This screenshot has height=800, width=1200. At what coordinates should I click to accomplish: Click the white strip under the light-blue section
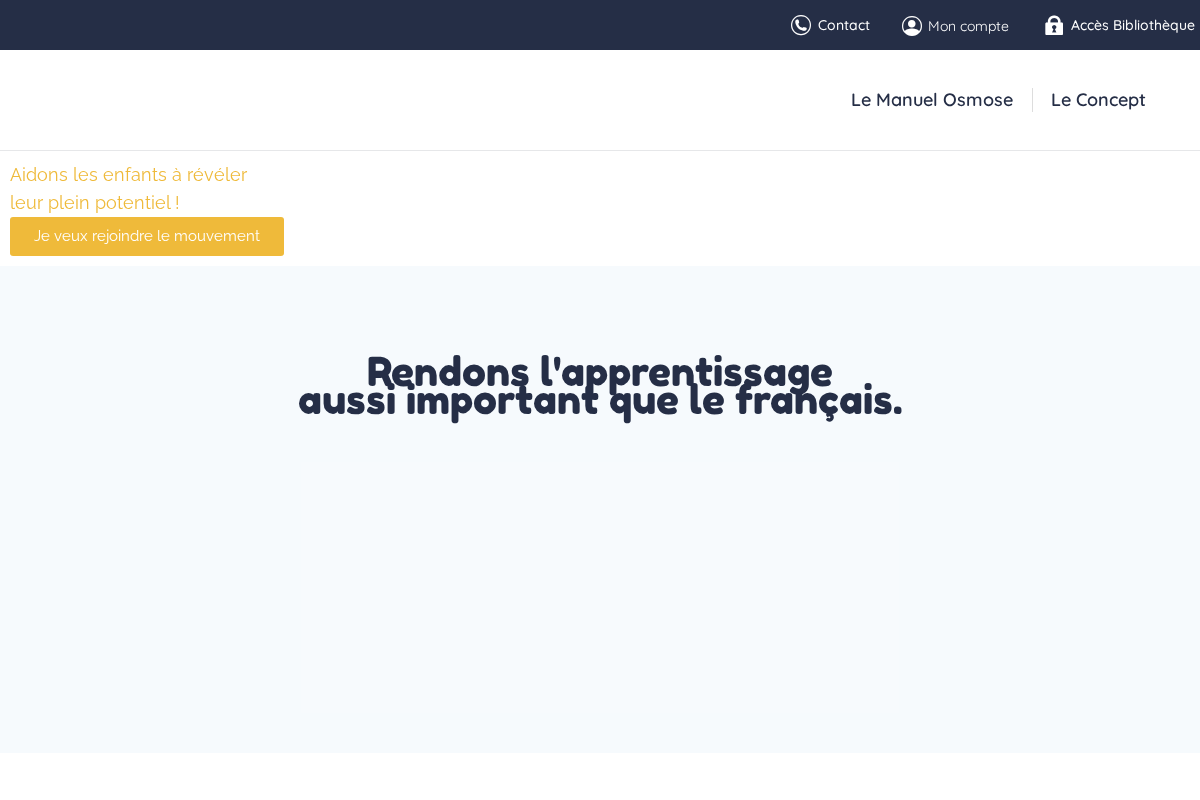click(x=600, y=776)
